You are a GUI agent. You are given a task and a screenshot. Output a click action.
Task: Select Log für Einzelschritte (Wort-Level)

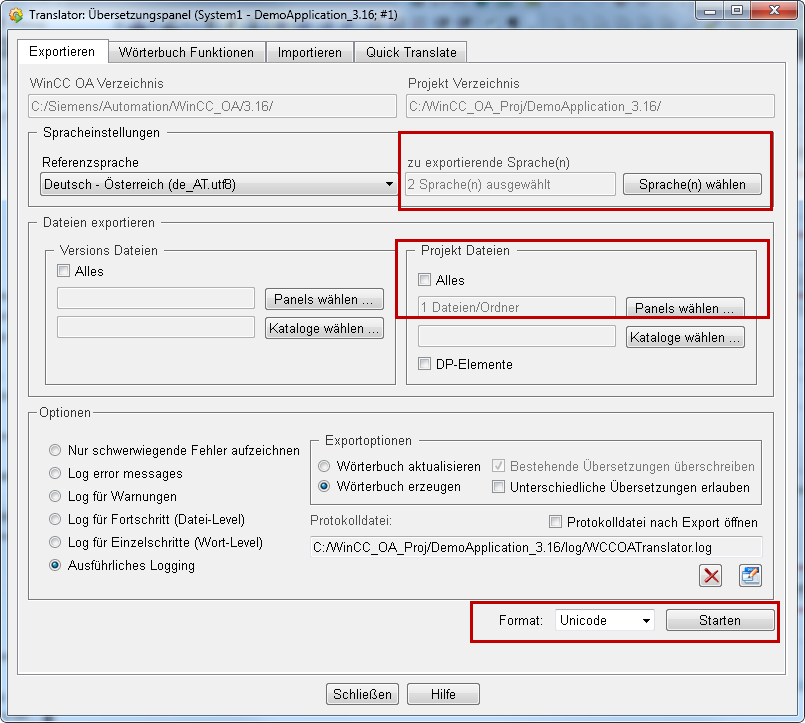coord(55,542)
